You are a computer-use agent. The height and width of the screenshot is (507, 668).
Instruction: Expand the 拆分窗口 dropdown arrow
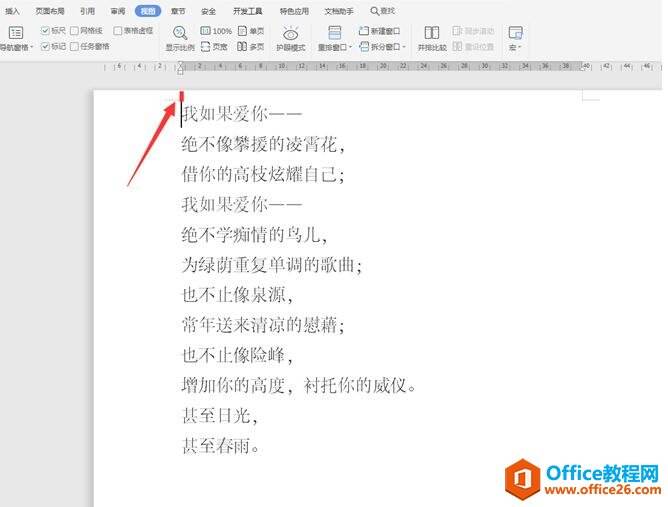[404, 47]
